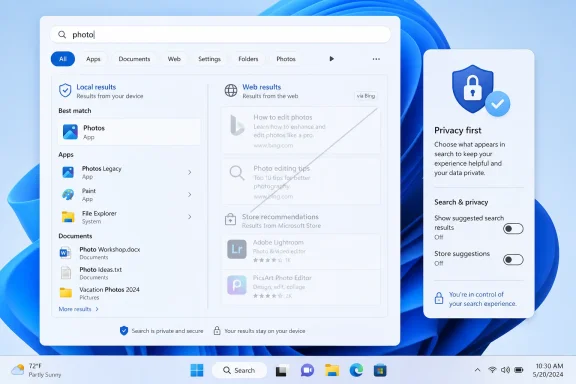Click the Windows Start button
The width and height of the screenshot is (576, 384).
(197, 370)
